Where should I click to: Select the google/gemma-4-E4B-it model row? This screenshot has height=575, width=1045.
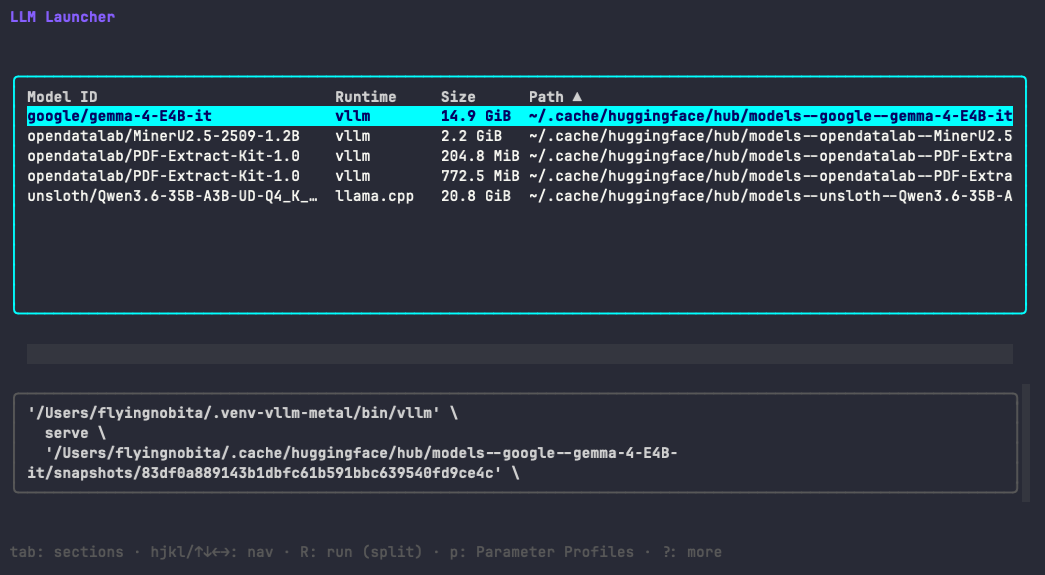click(520, 116)
